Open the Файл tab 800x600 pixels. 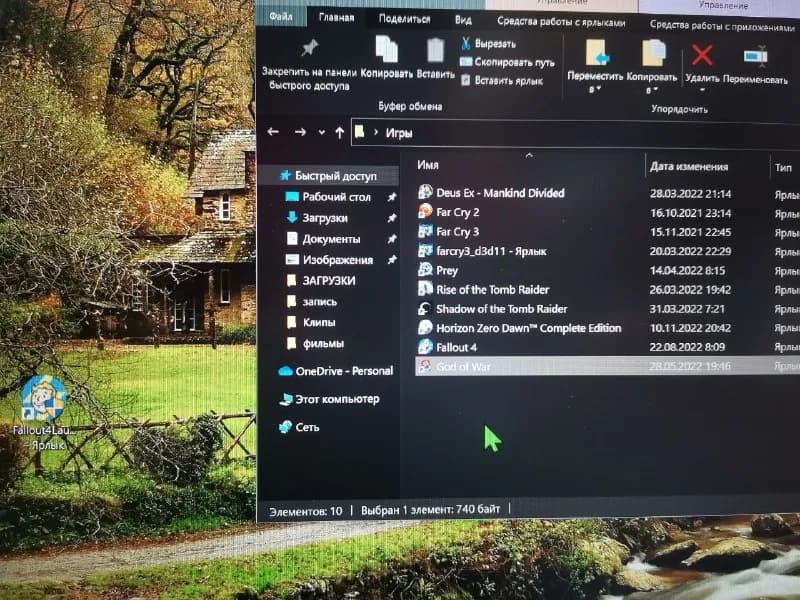[281, 16]
